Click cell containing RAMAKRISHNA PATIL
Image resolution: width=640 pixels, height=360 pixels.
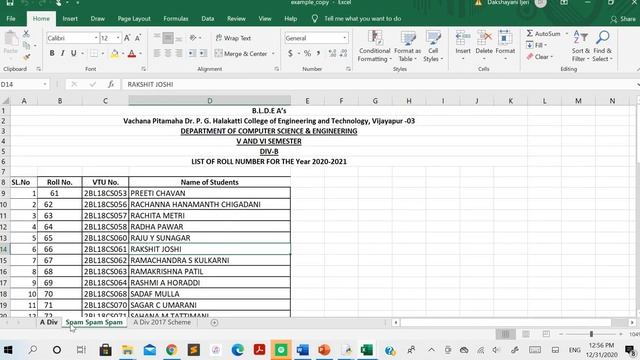(x=209, y=271)
